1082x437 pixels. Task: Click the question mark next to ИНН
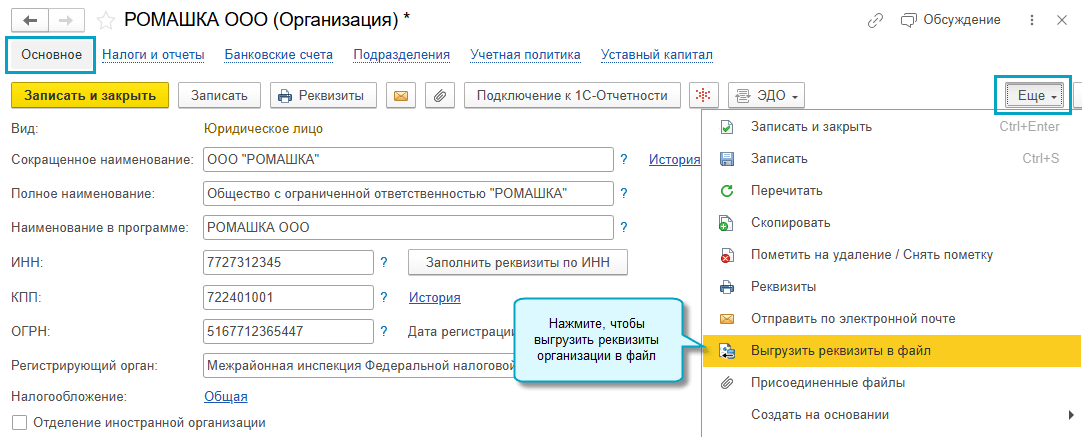(x=383, y=263)
